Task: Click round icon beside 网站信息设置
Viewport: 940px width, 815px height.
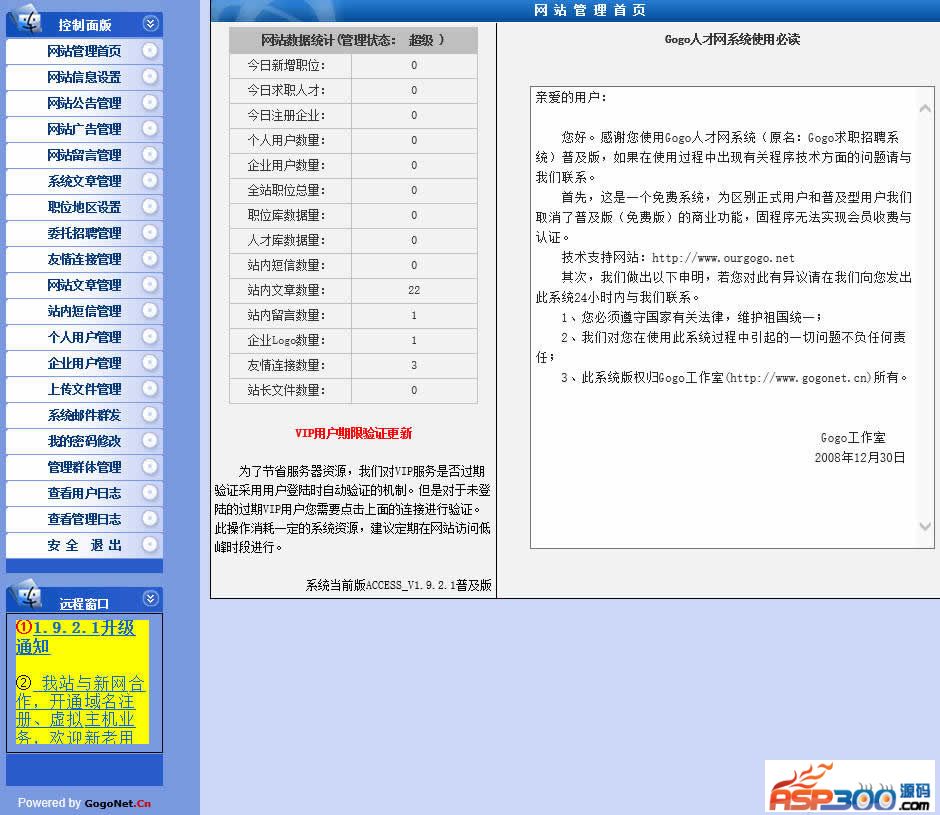Action: coord(150,76)
